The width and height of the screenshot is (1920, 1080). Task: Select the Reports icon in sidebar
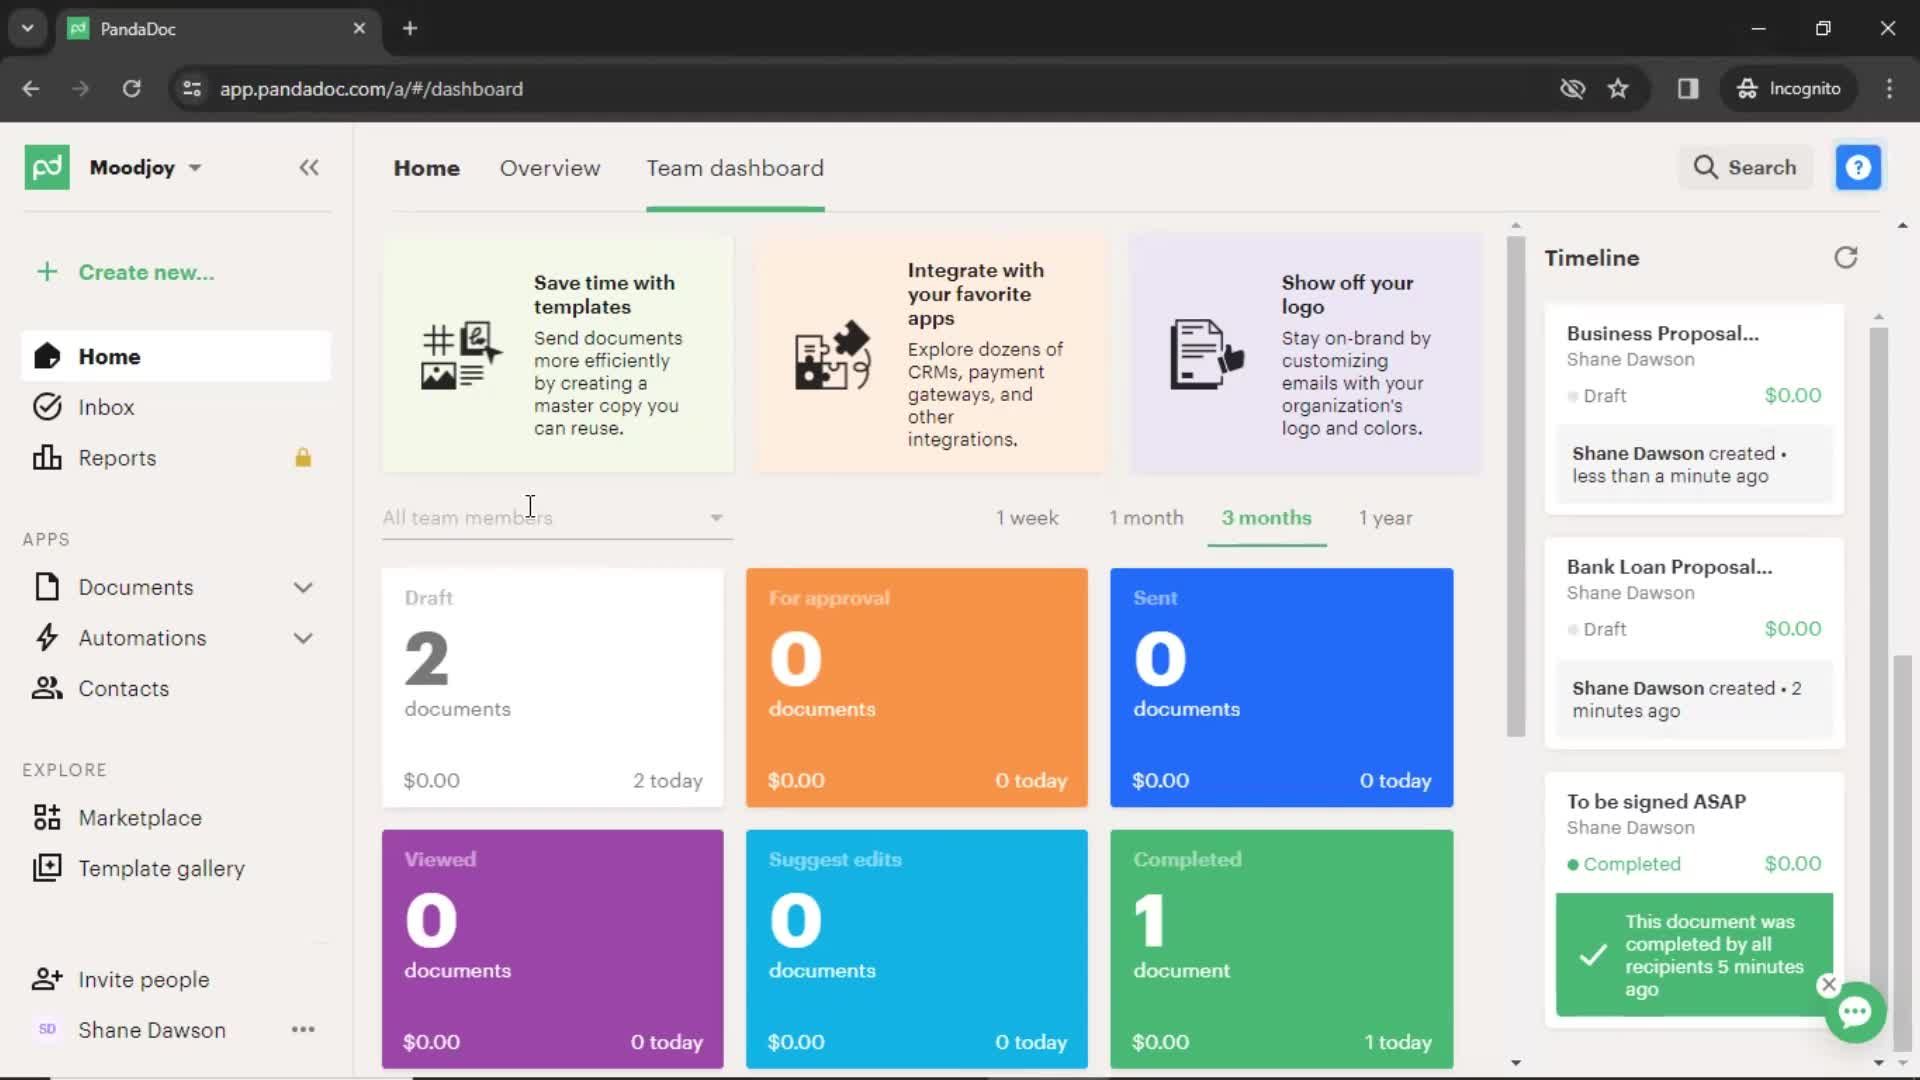[x=46, y=458]
